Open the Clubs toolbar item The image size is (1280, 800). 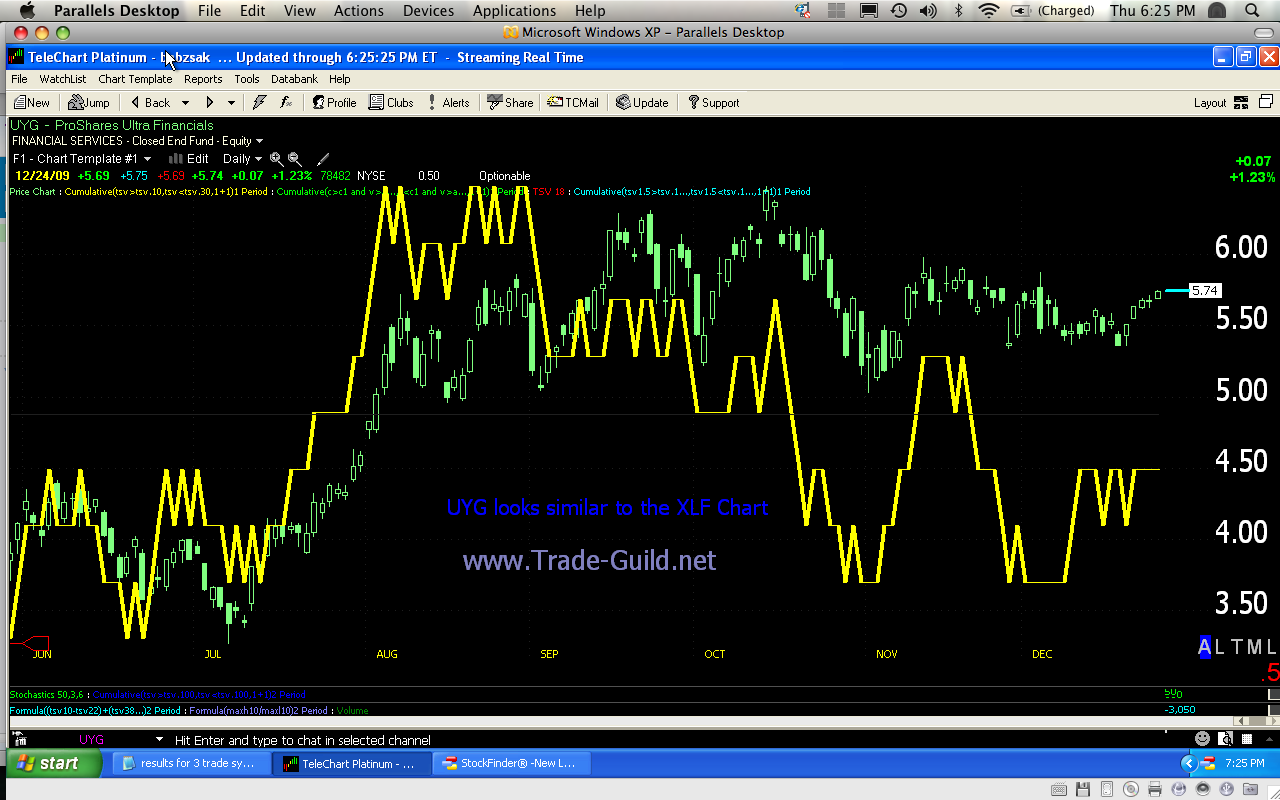[391, 102]
